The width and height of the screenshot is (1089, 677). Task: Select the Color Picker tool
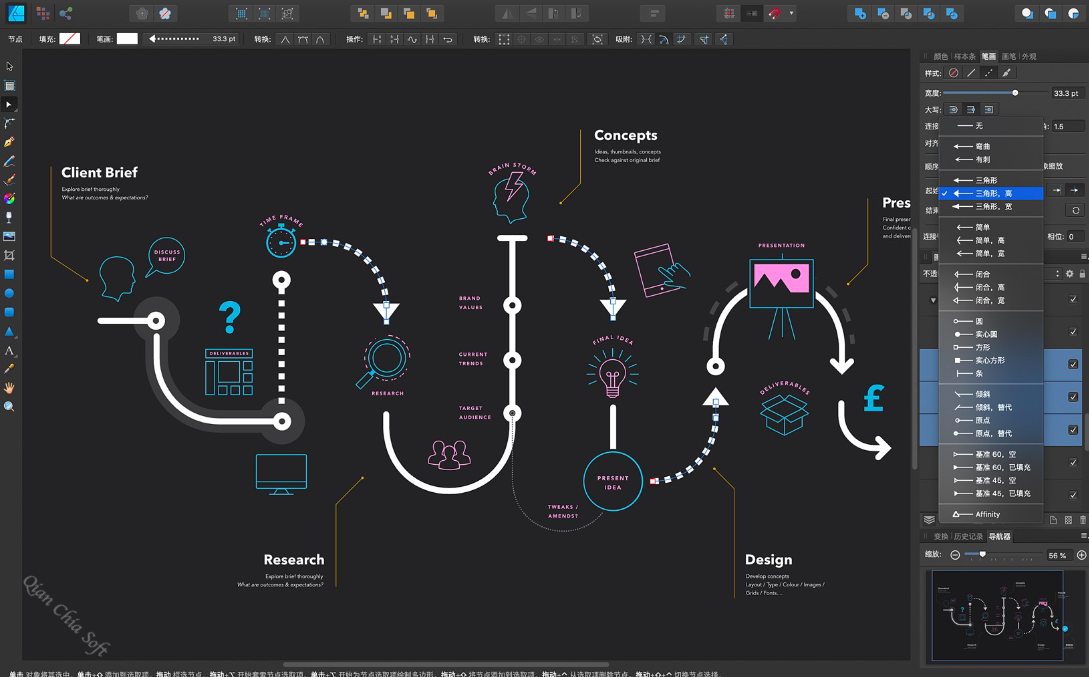pos(9,369)
